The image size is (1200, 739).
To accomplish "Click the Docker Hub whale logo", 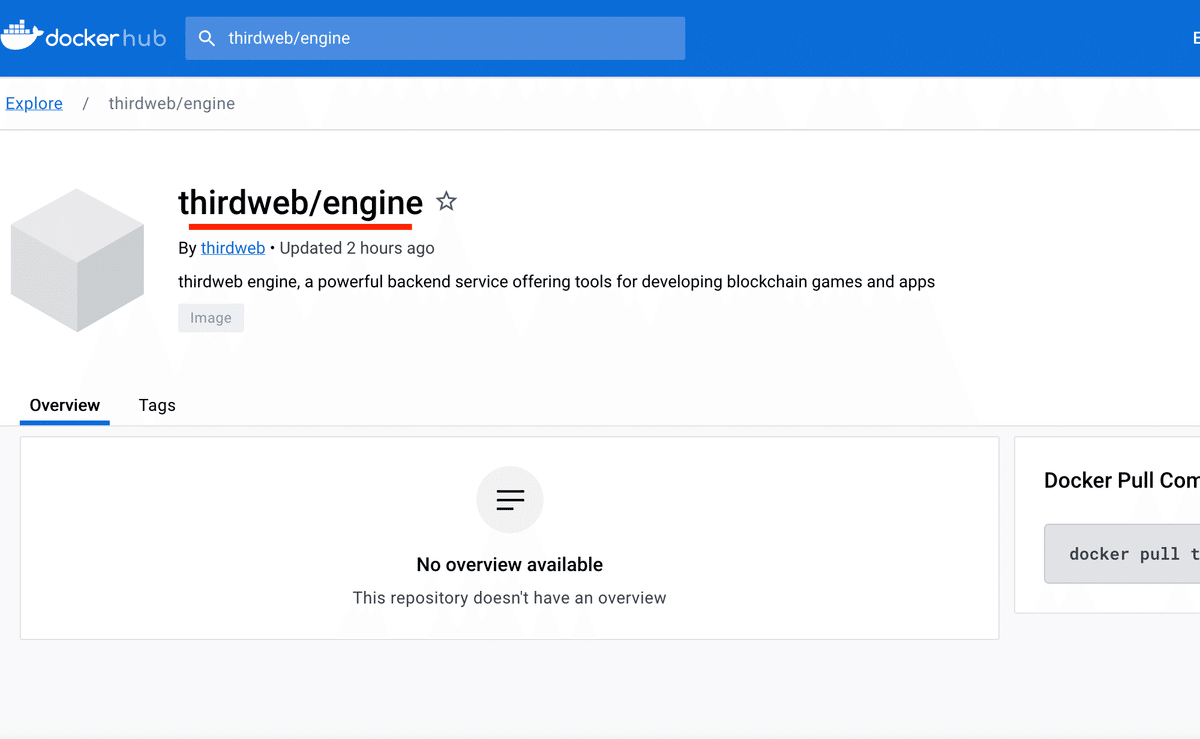I will pyautogui.click(x=22, y=37).
